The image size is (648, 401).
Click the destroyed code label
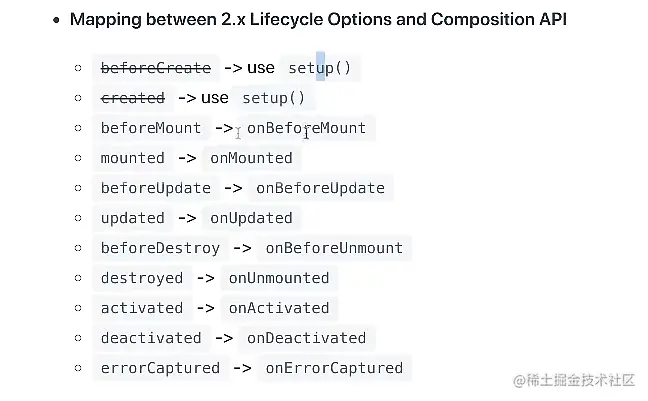coord(142,278)
